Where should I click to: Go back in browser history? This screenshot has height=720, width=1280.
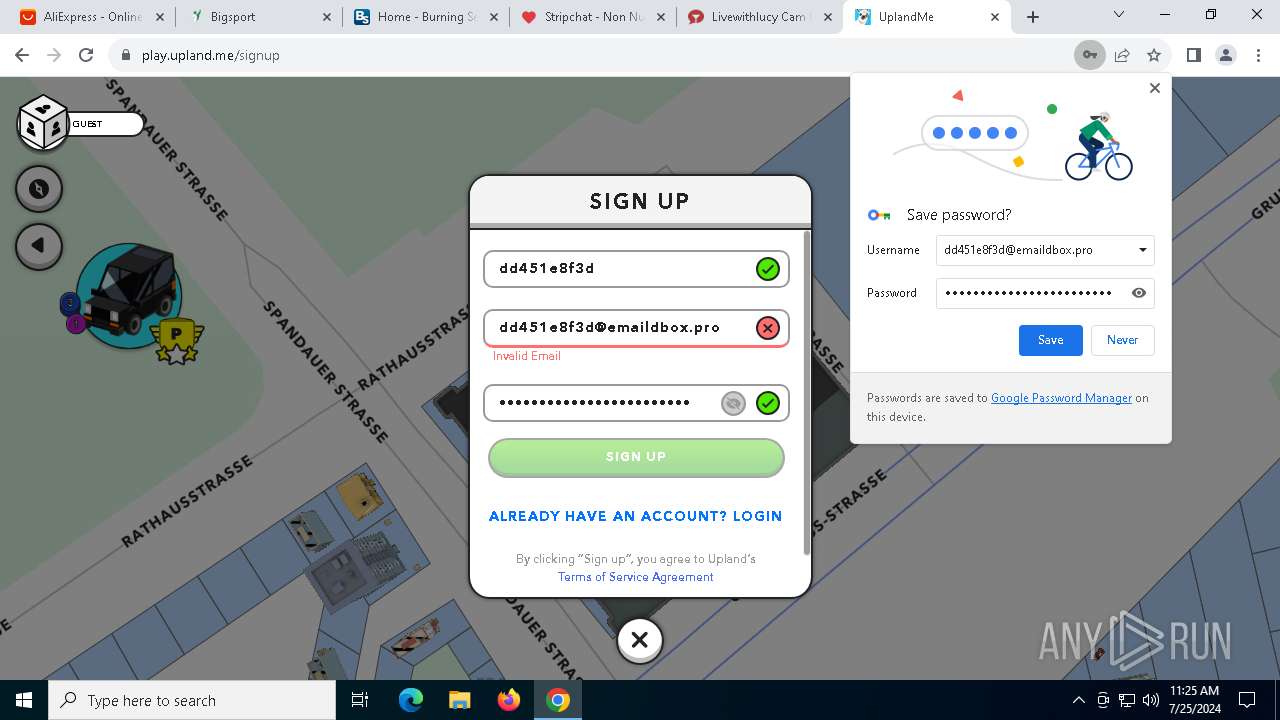pos(22,55)
